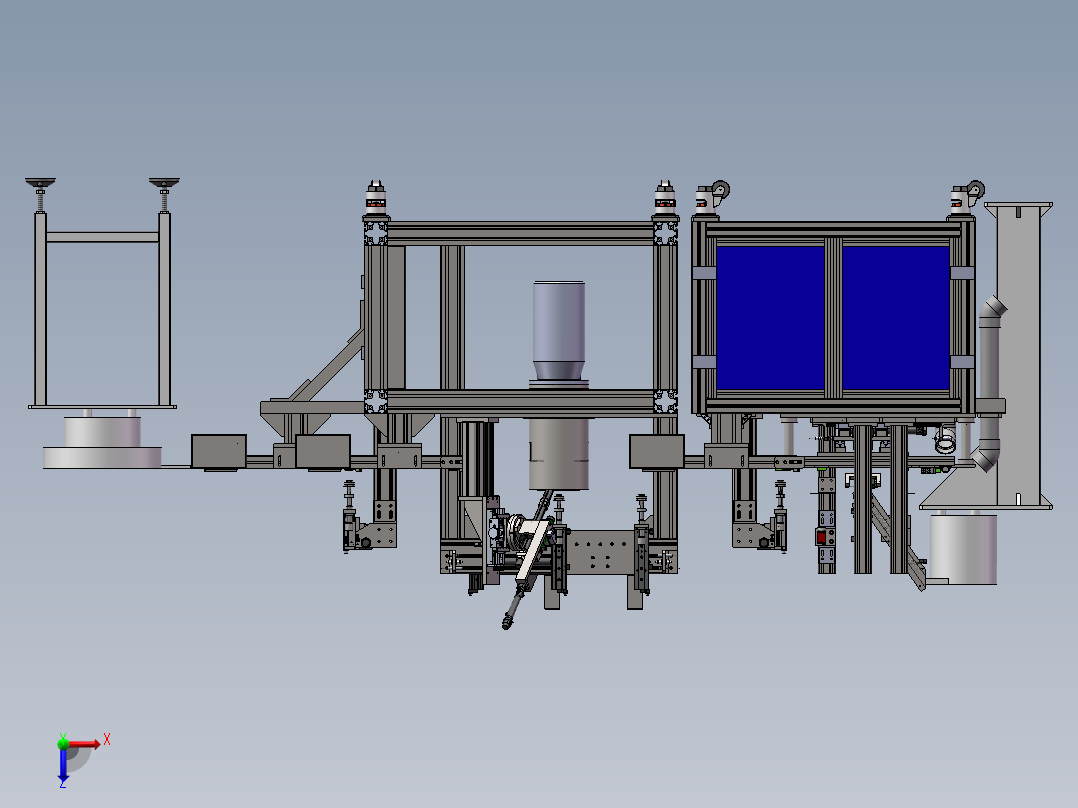Select the perforated grey plate beside the drive assembly
1078x808 pixels.
(601, 552)
